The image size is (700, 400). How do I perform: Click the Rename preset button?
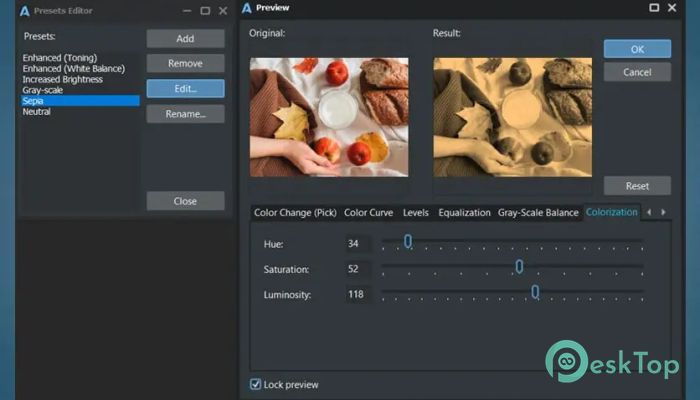[x=185, y=114]
